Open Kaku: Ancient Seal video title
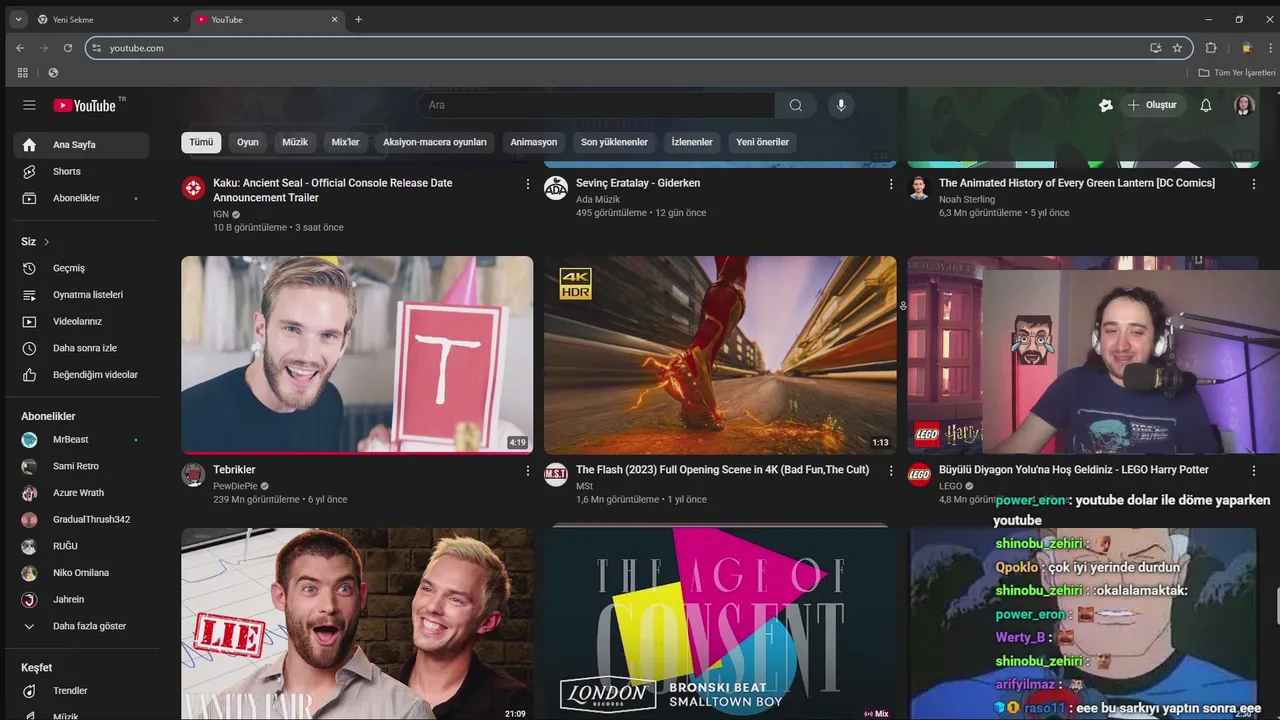The image size is (1280, 720). [333, 190]
